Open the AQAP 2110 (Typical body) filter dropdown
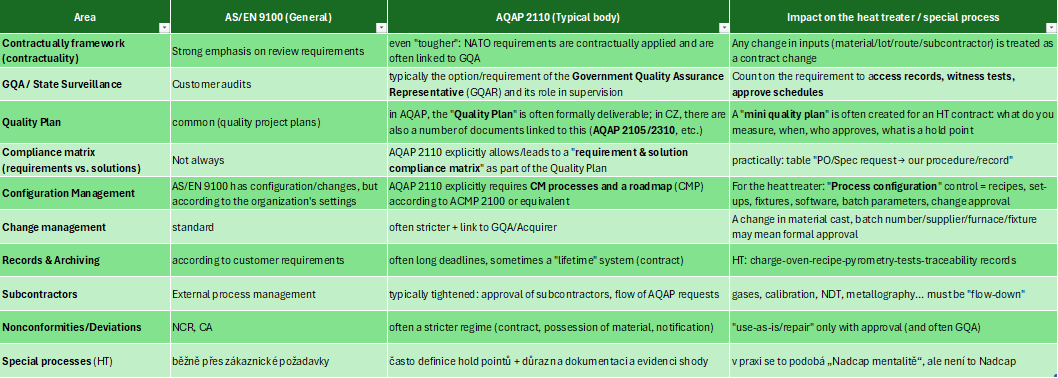The height and width of the screenshot is (378, 1058). 723,28
